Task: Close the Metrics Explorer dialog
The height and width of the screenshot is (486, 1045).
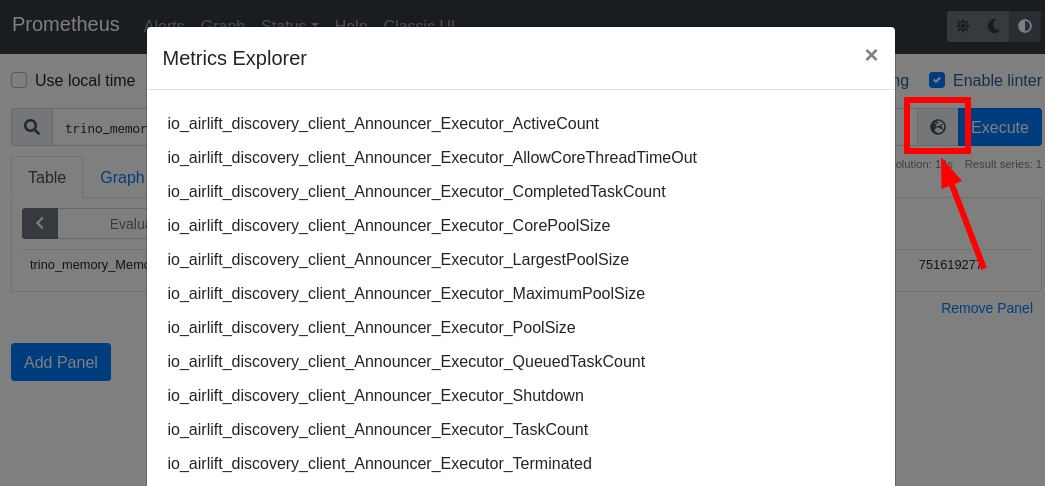Action: coord(871,56)
